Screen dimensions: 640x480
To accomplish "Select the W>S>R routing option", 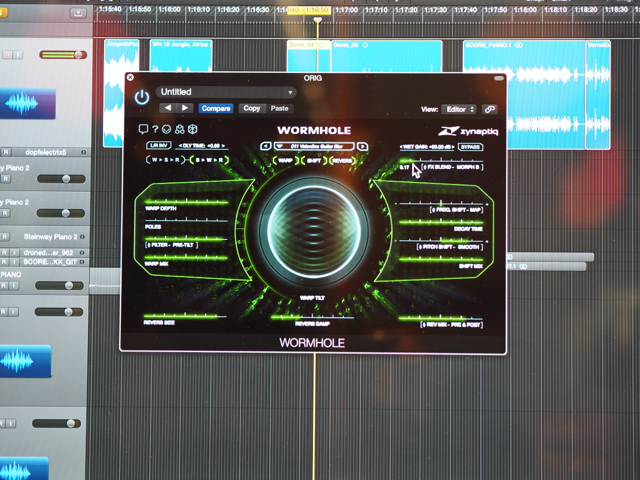I will tap(166, 160).
